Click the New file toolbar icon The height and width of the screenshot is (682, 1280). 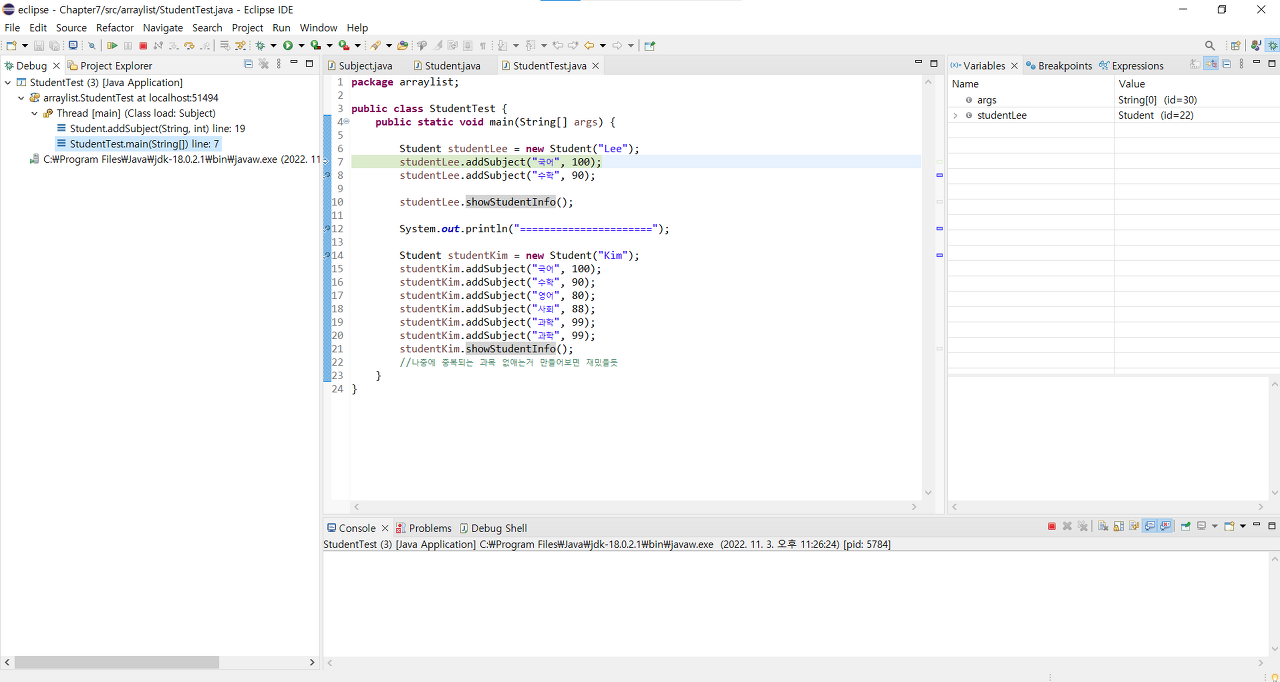tap(10, 45)
